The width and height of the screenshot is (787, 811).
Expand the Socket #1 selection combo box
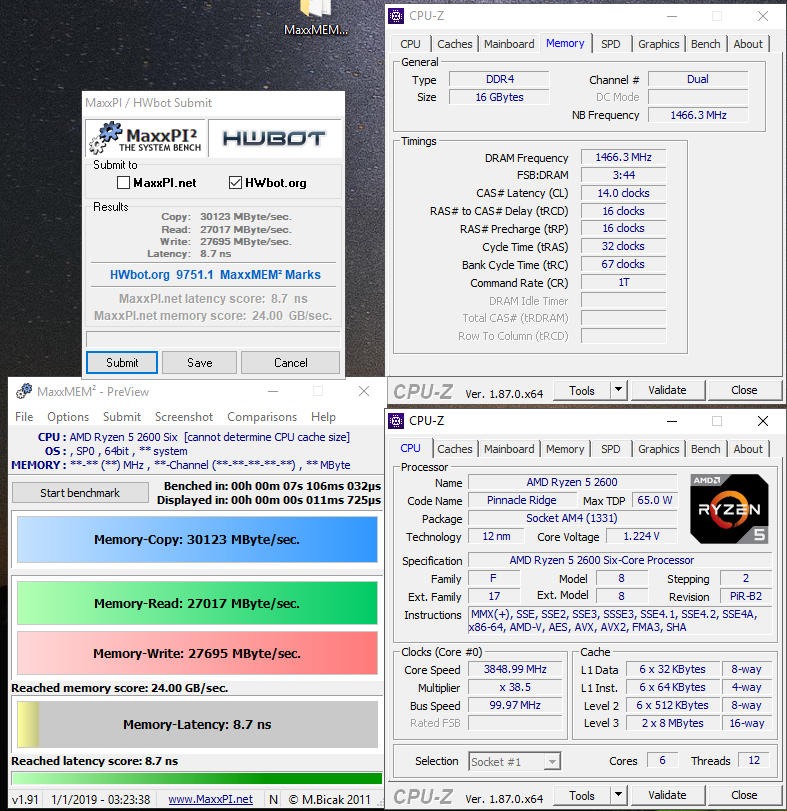tap(552, 761)
